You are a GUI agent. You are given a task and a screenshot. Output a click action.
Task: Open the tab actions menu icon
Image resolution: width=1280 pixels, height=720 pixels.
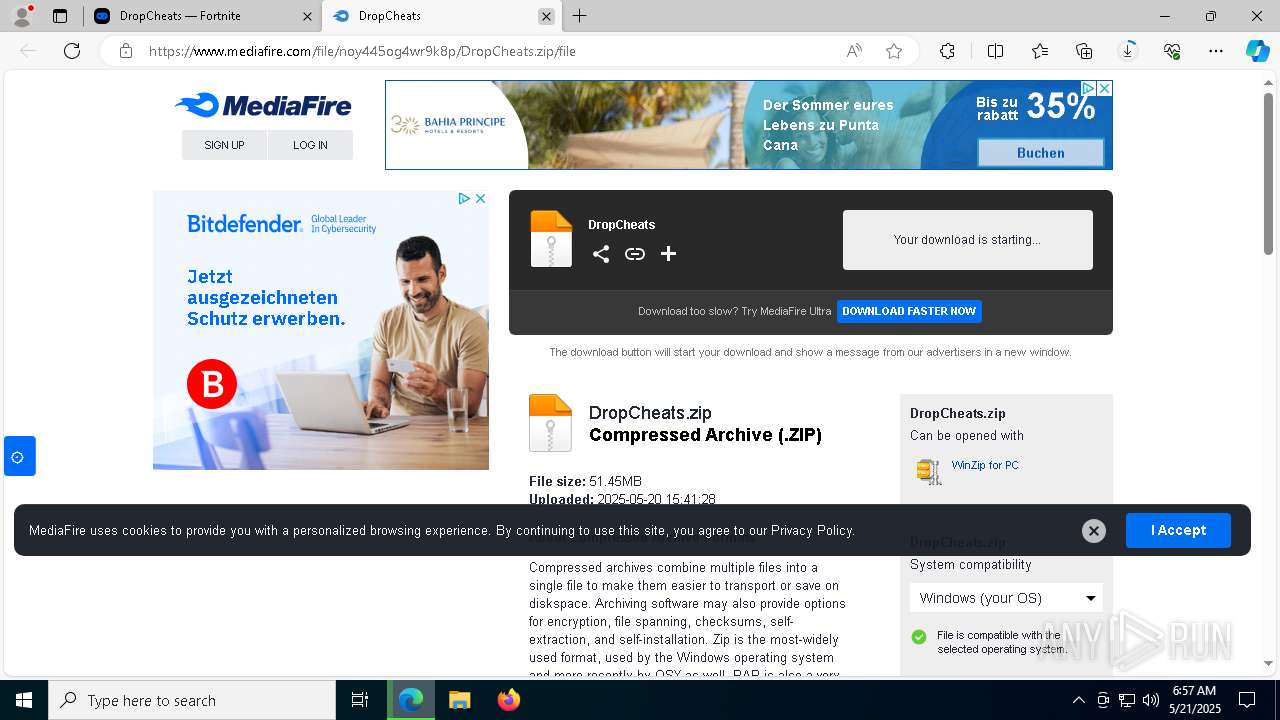60,16
